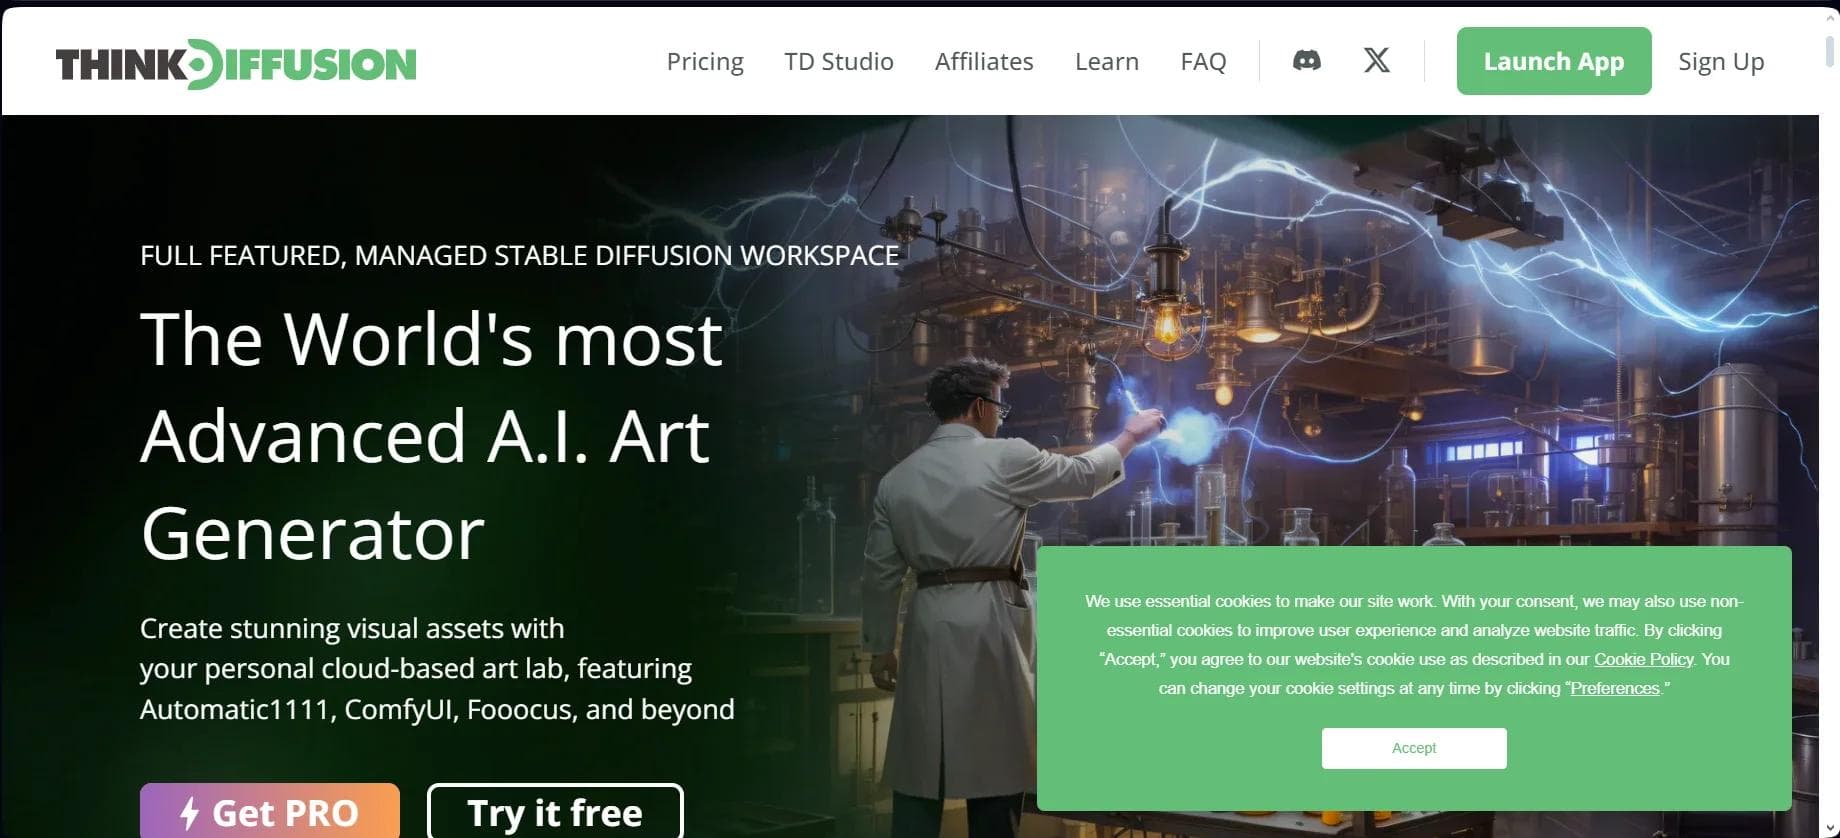1840x838 pixels.
Task: Click the Sign Up link
Action: tap(1720, 62)
